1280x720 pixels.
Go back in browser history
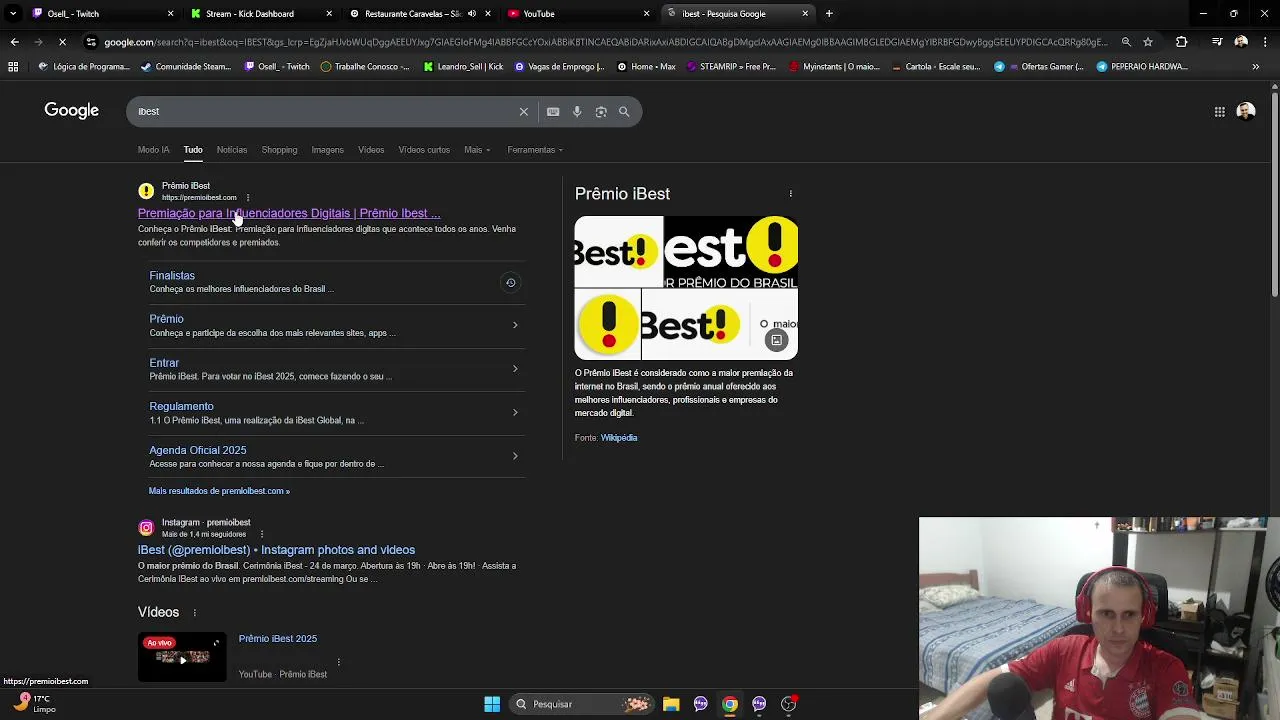[x=14, y=42]
